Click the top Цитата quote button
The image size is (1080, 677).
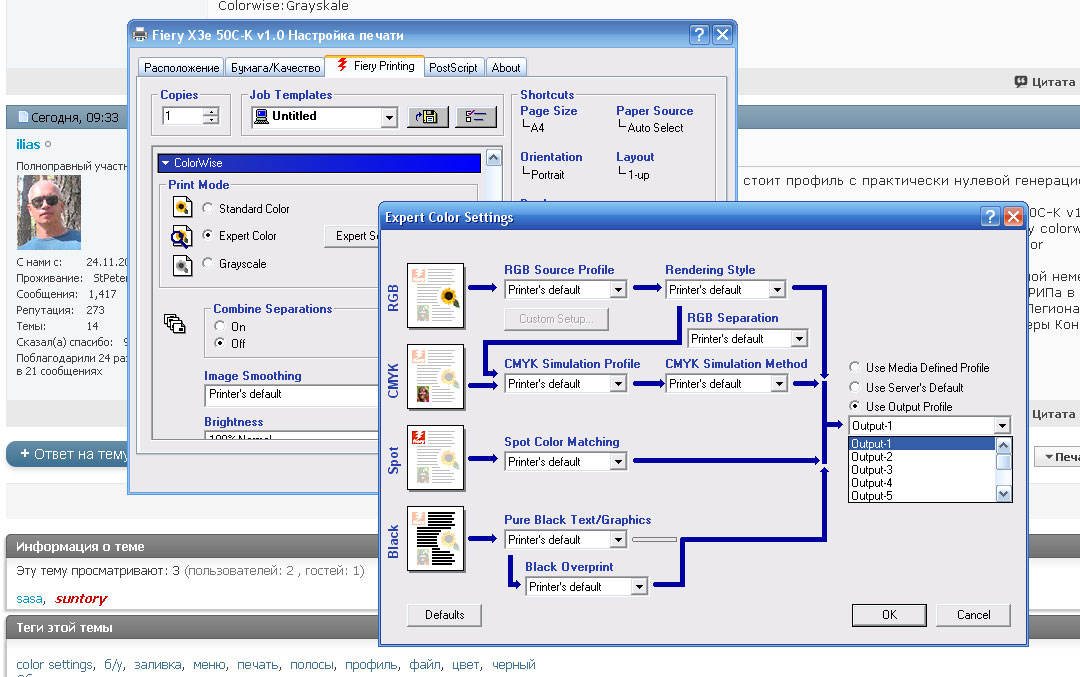tap(1045, 81)
